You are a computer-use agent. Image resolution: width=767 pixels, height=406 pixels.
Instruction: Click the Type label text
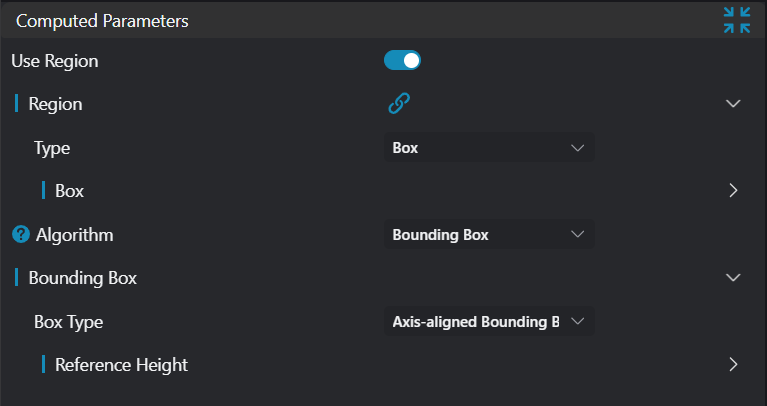[x=52, y=148]
